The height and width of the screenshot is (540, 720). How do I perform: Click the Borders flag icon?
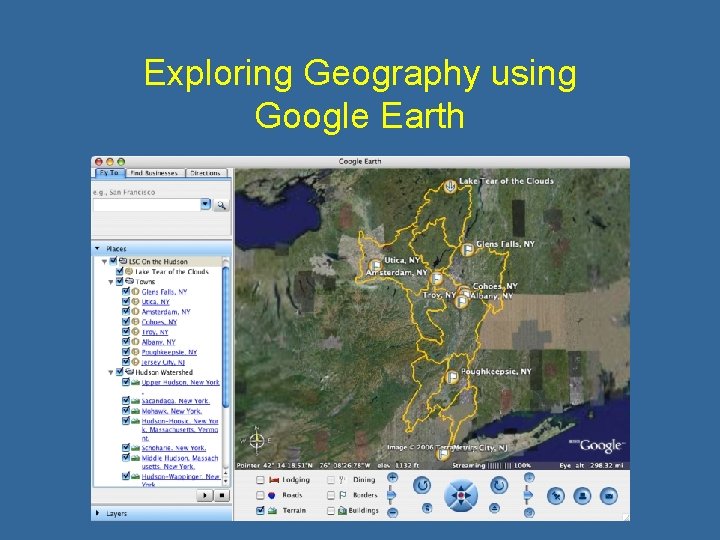[343, 495]
